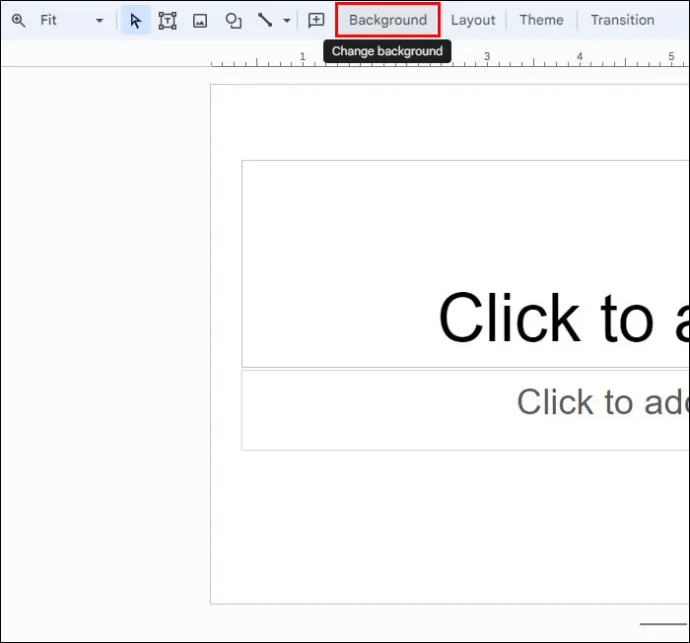Open the insert image tool
The width and height of the screenshot is (690, 643).
pos(200,20)
